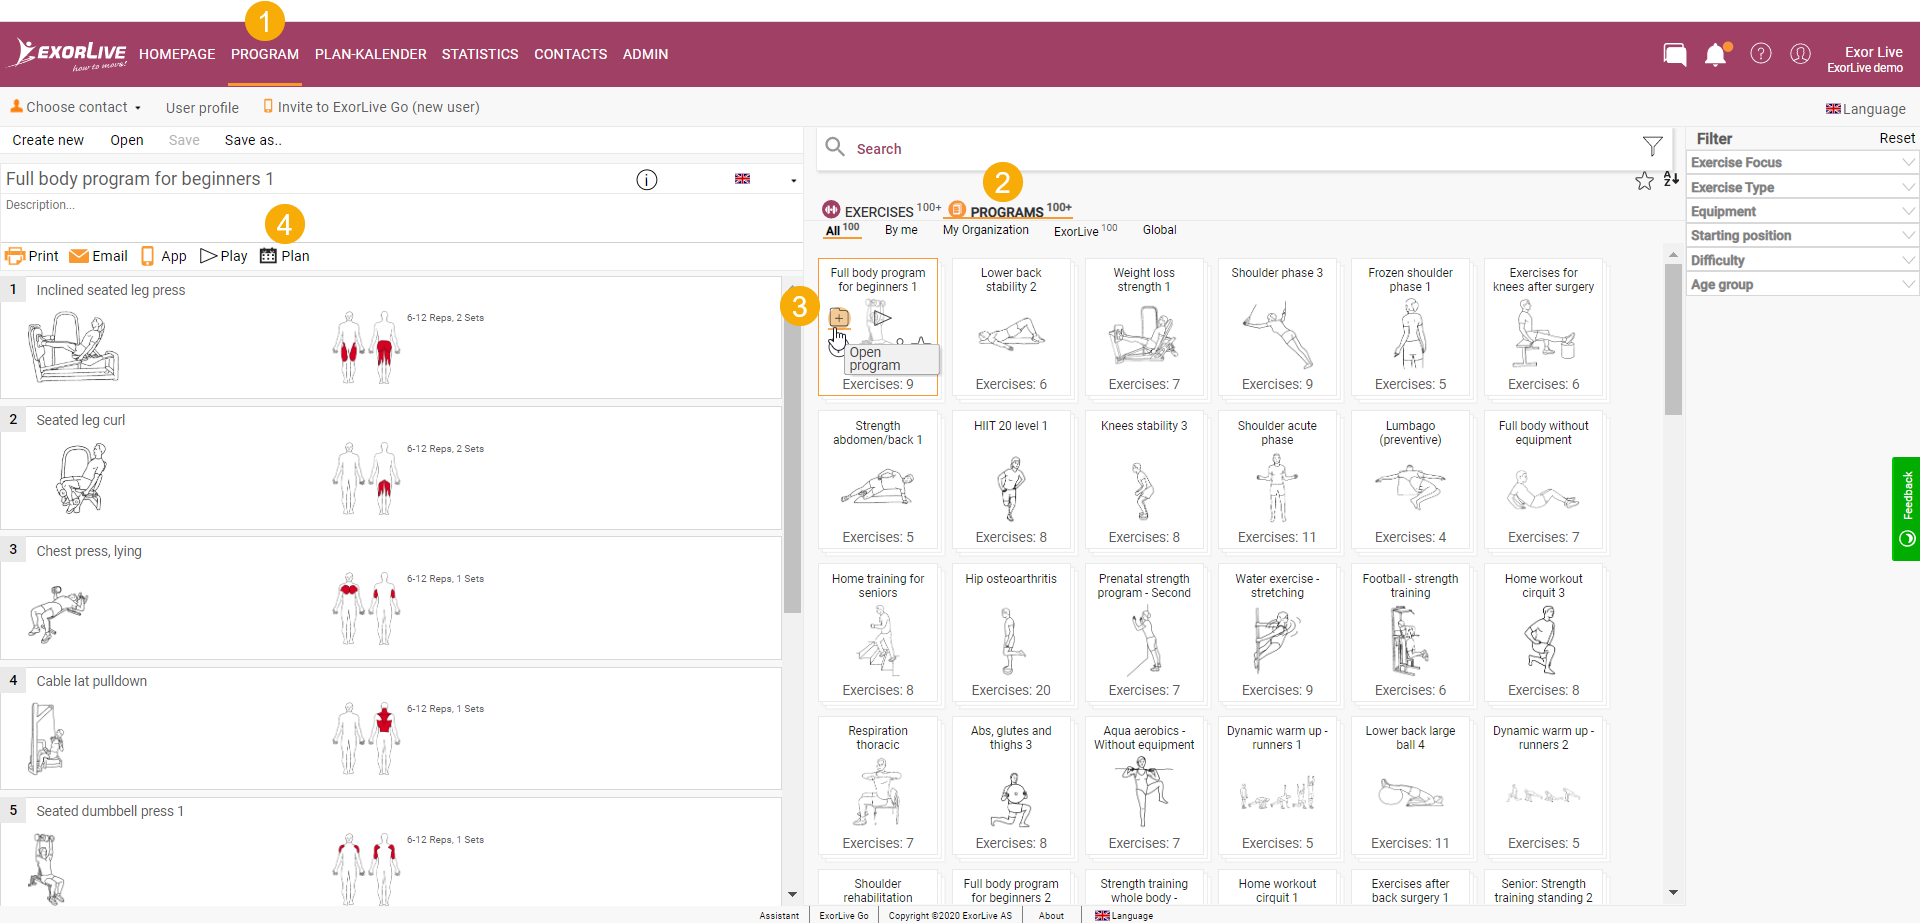Open the filter funnel icon
Viewport: 1920px width, 923px height.
pyautogui.click(x=1653, y=146)
